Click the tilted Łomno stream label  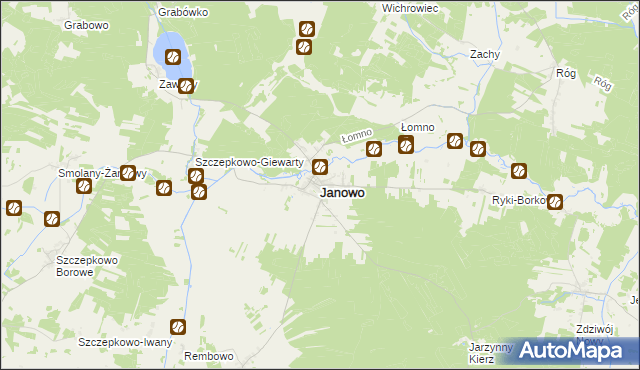click(357, 135)
